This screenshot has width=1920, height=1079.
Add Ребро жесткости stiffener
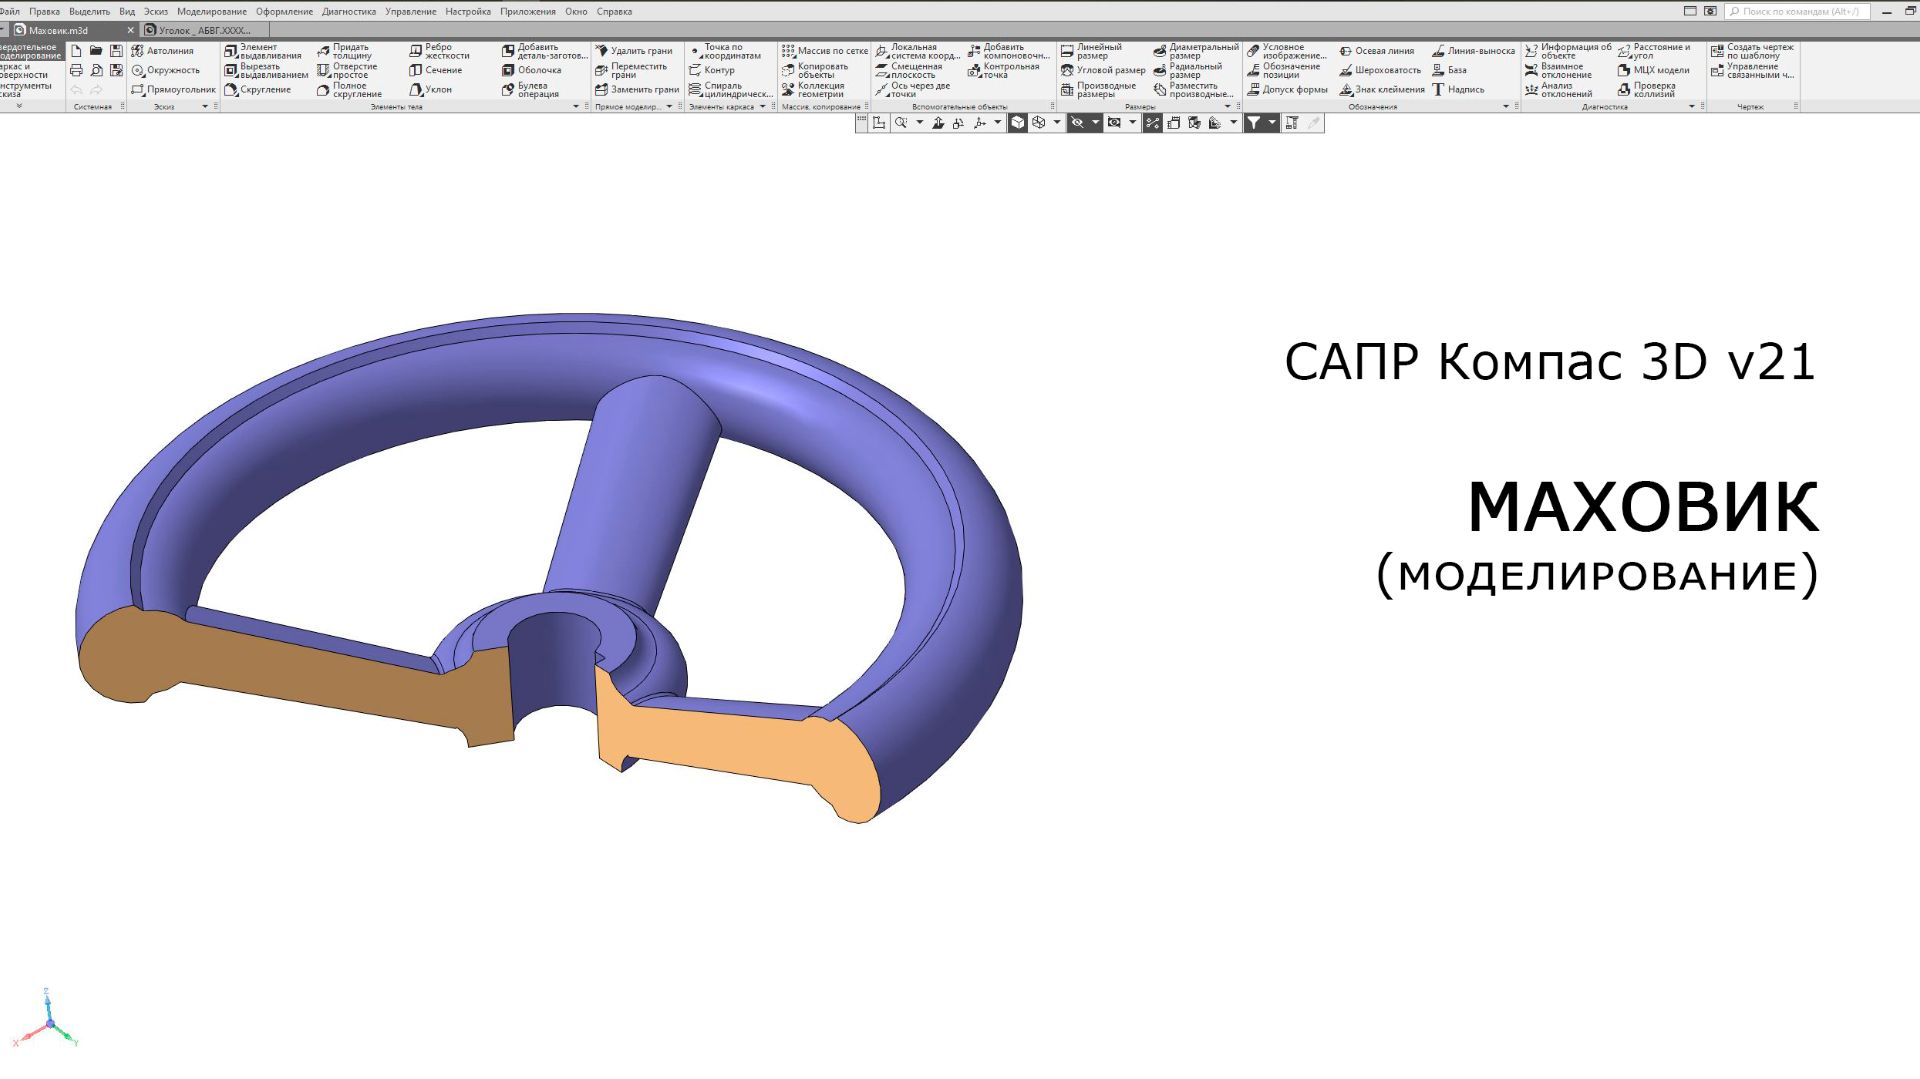[439, 51]
